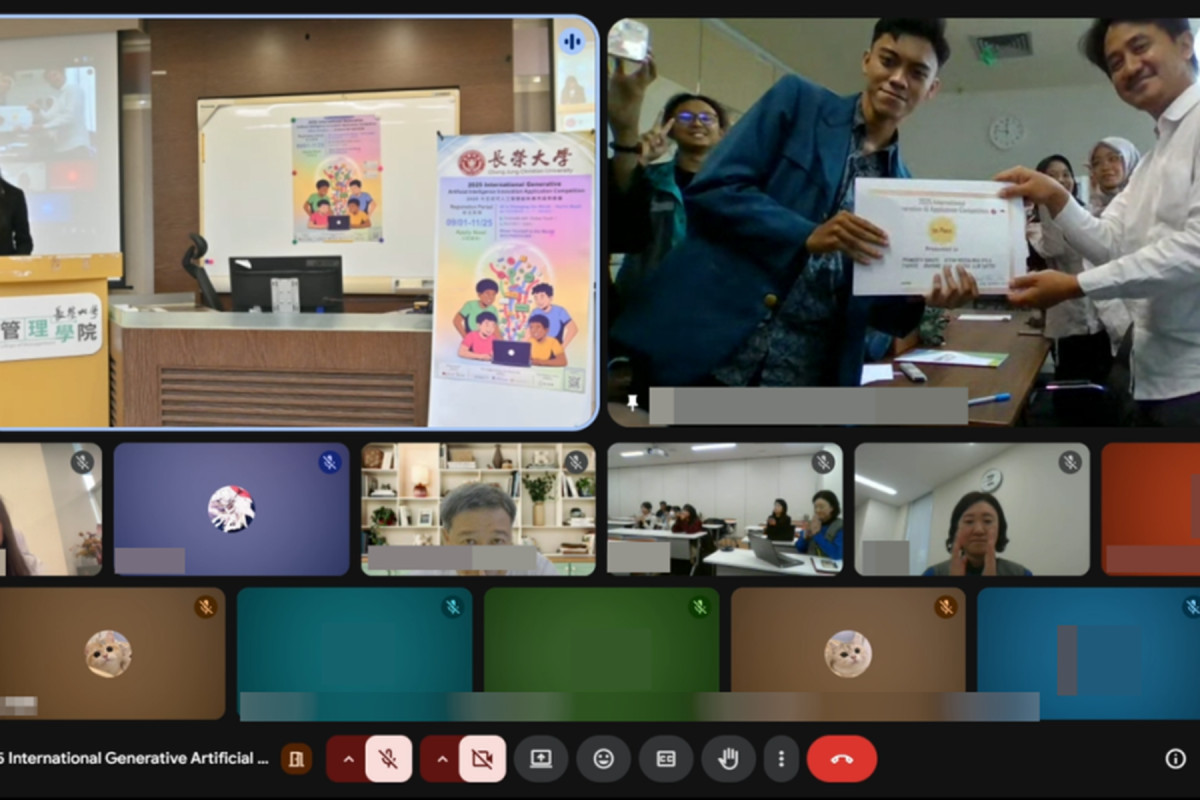The image size is (1200, 800).
Task: Select the classroom meeting room participant tile
Action: coord(724,508)
